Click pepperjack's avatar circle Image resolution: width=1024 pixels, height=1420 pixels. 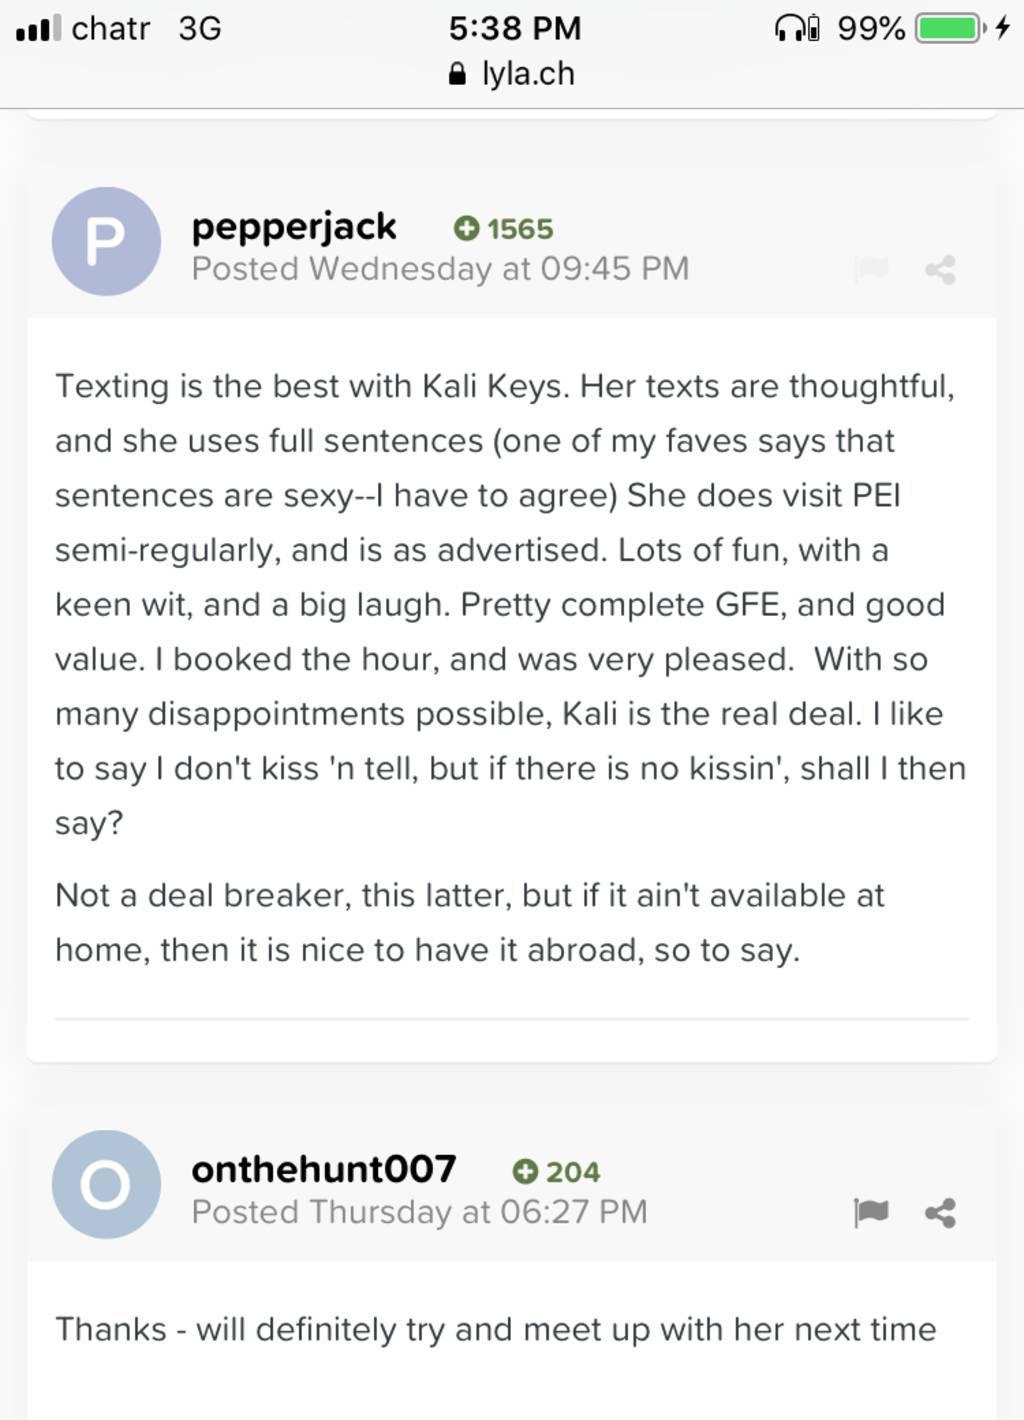click(x=106, y=241)
